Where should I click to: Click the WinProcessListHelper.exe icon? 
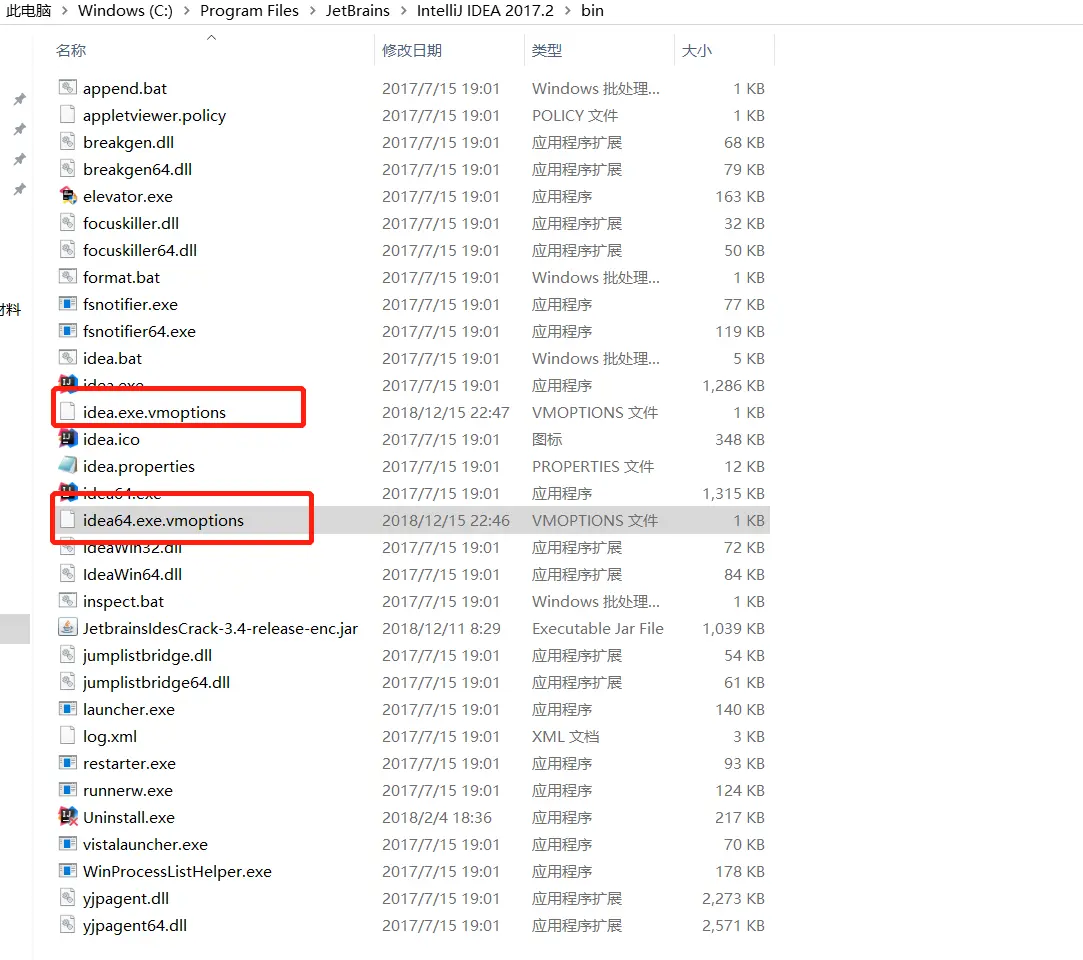(x=68, y=871)
